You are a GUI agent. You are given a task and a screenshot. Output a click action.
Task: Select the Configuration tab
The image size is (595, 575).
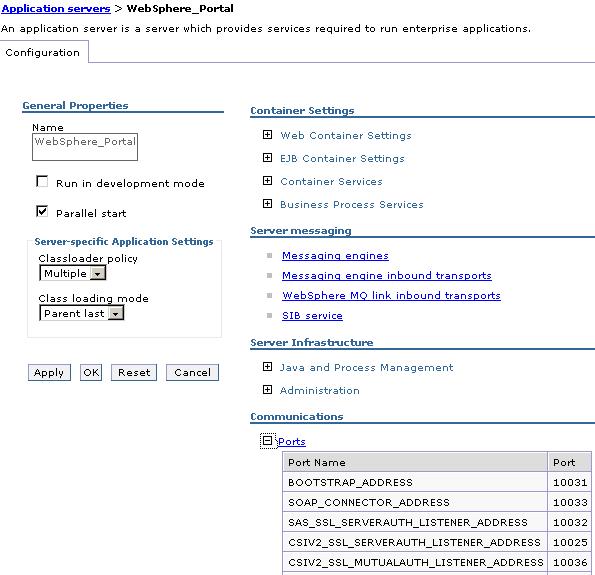(x=42, y=52)
